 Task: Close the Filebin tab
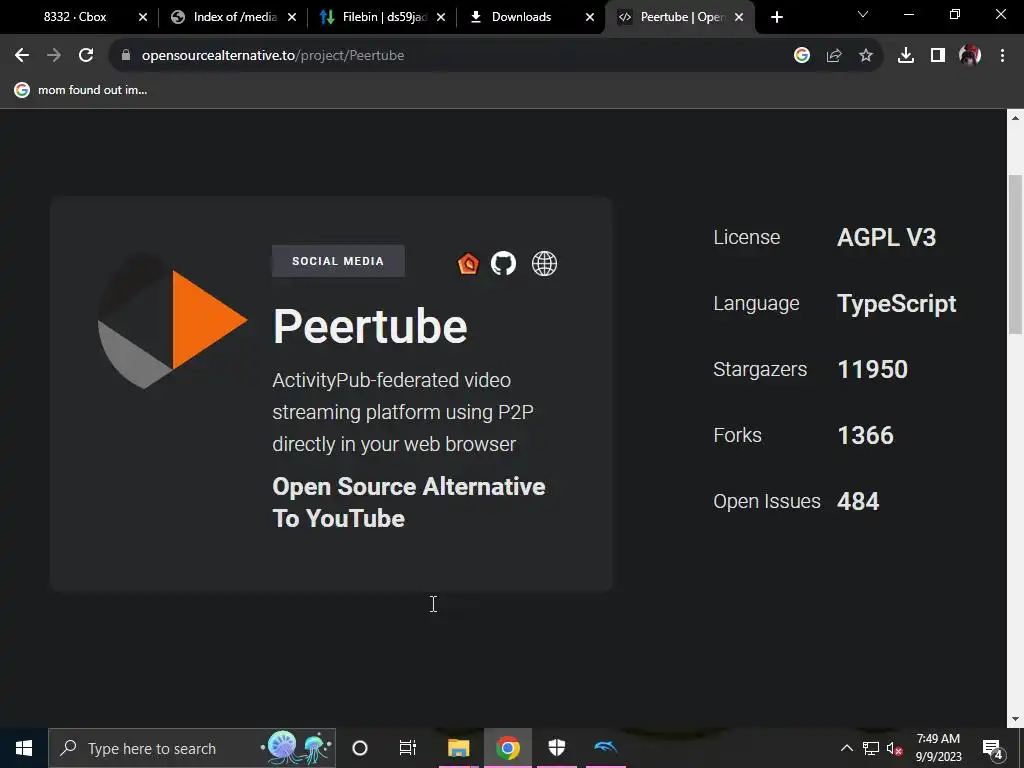[441, 17]
